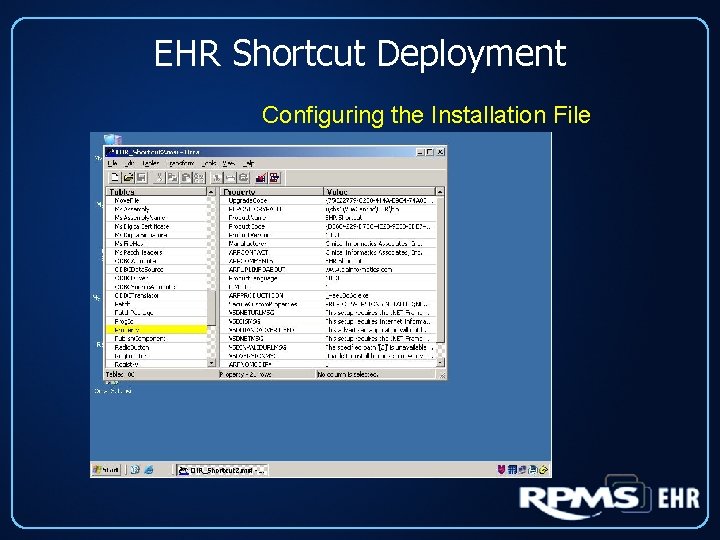Select the ARPPRODUCTICON property row
Viewport: 720px width, 540px height.
coord(328,296)
